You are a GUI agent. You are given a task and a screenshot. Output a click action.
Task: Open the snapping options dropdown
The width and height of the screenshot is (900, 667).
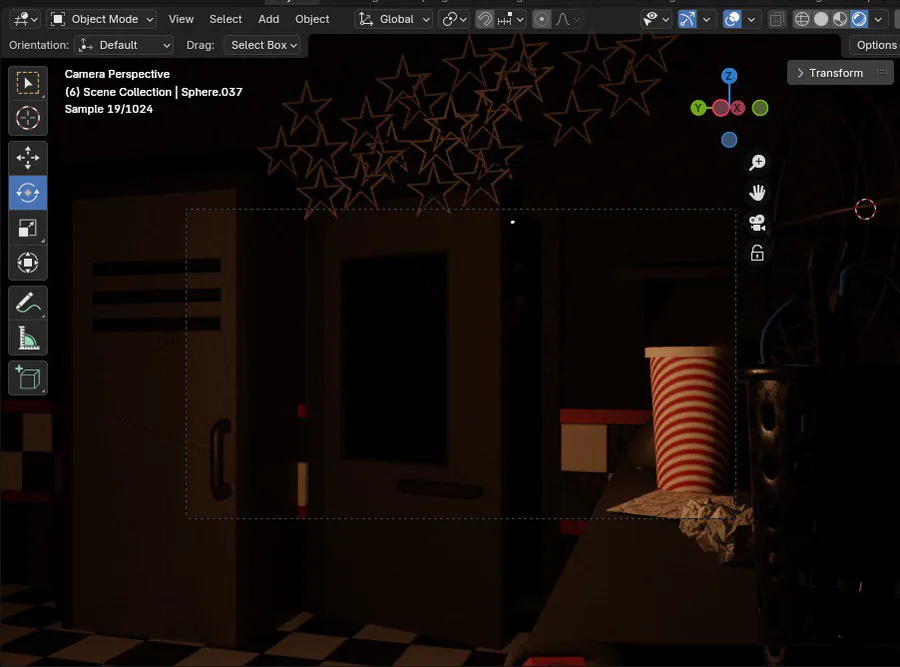pos(511,20)
